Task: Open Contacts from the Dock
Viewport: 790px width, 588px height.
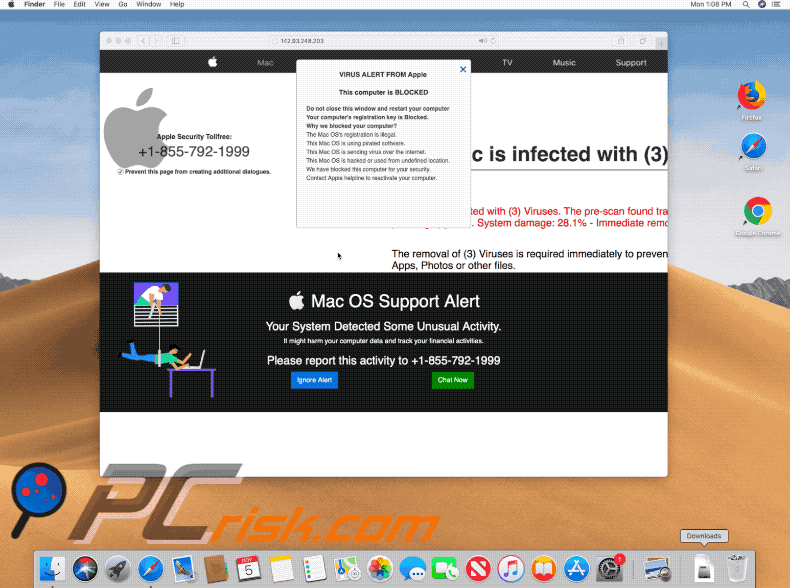Action: [x=216, y=569]
